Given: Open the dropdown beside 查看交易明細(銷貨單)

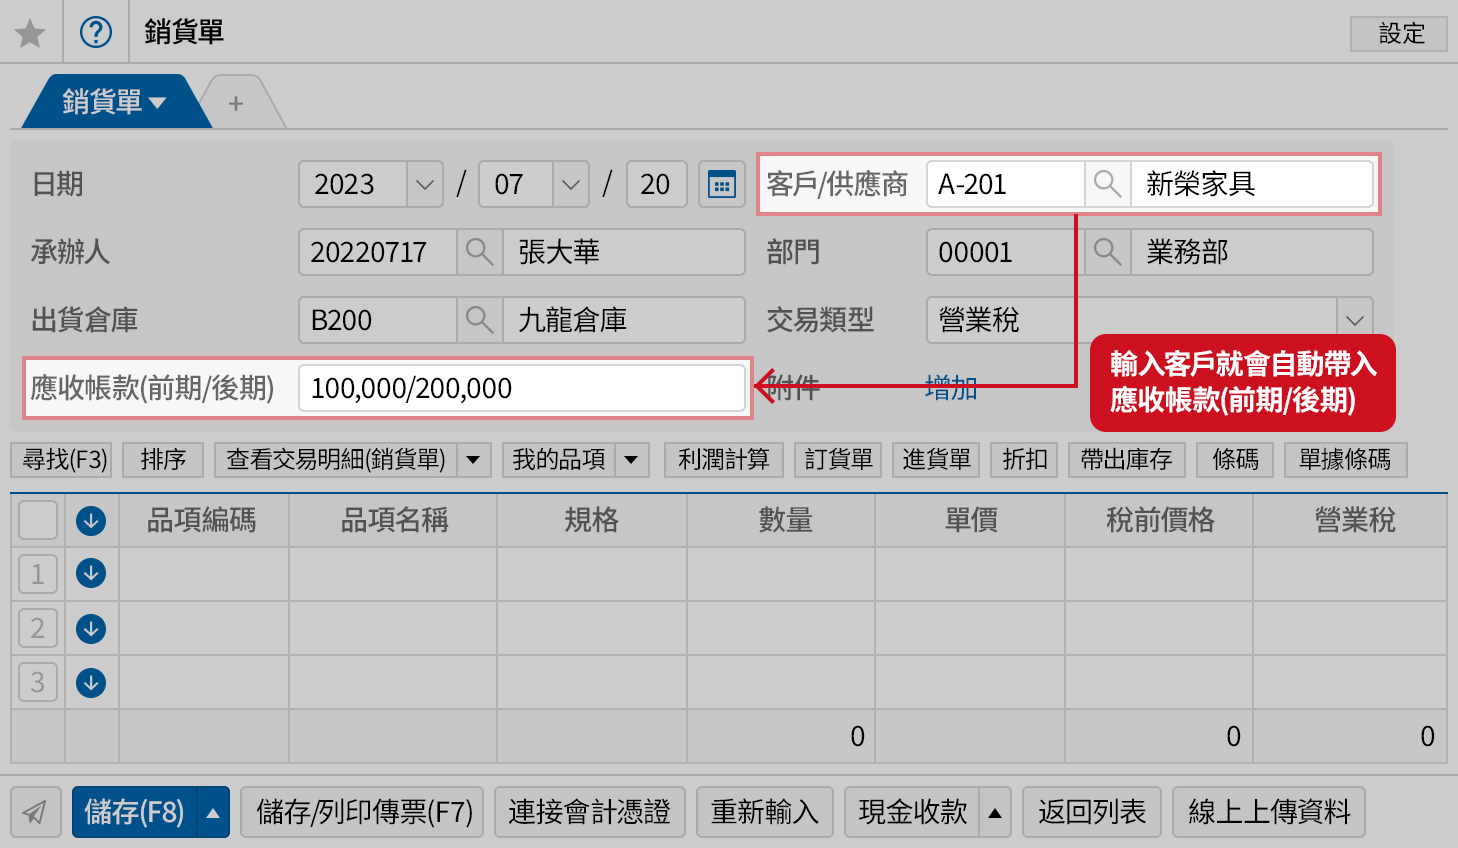Looking at the screenshot, I should [471, 459].
